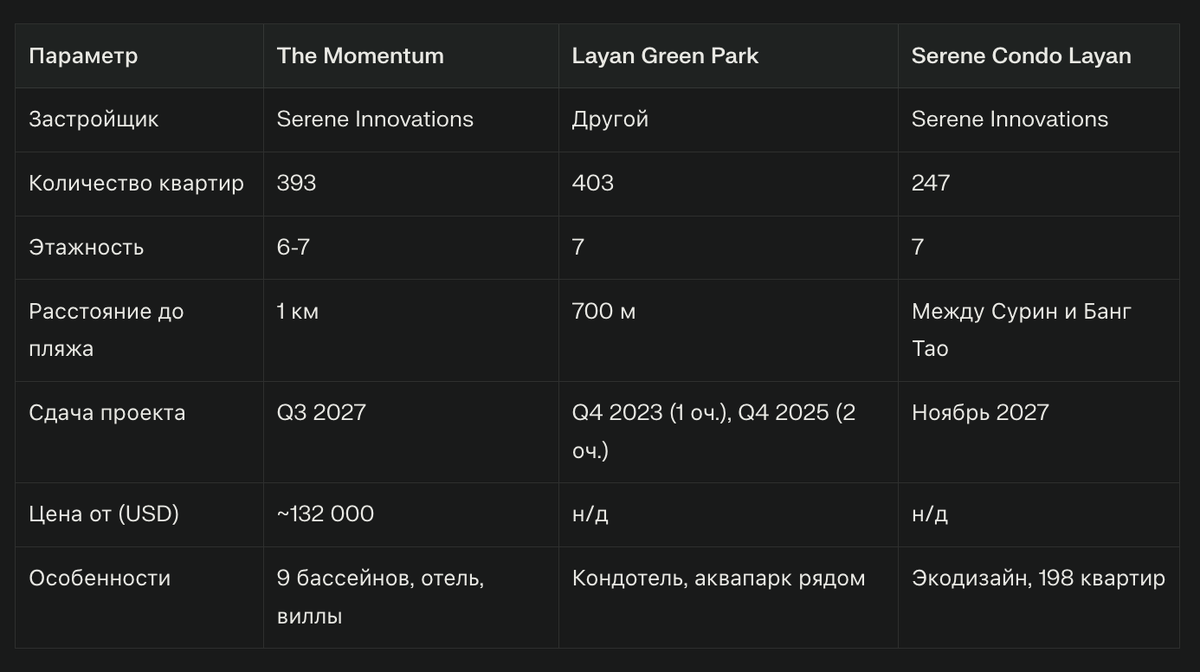1200x672 pixels.
Task: Click the "Застройщик" row label
Action: (94, 119)
